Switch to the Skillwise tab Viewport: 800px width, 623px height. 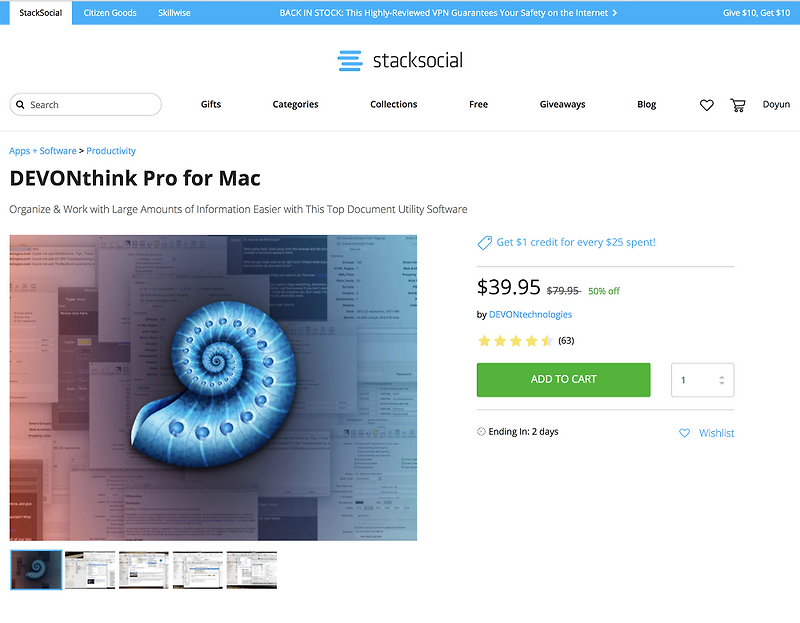pos(174,13)
